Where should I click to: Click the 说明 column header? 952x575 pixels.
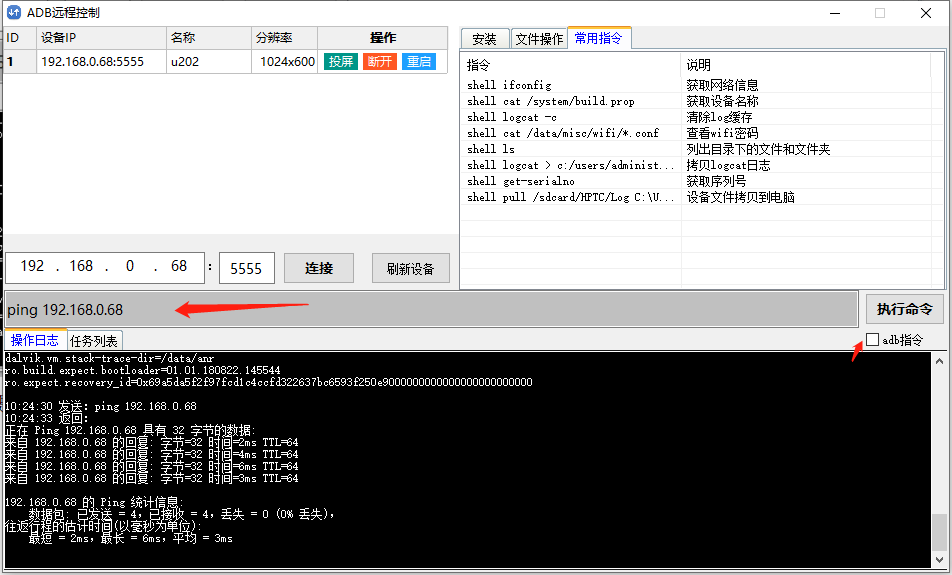point(806,65)
